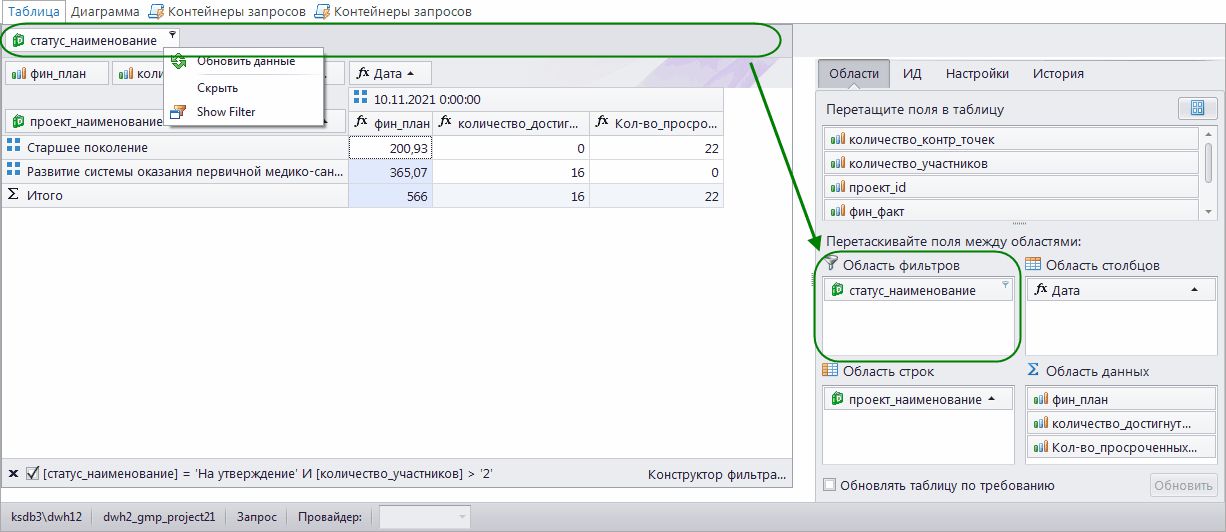Click the filter icon in Область фильтров field

(1006, 286)
